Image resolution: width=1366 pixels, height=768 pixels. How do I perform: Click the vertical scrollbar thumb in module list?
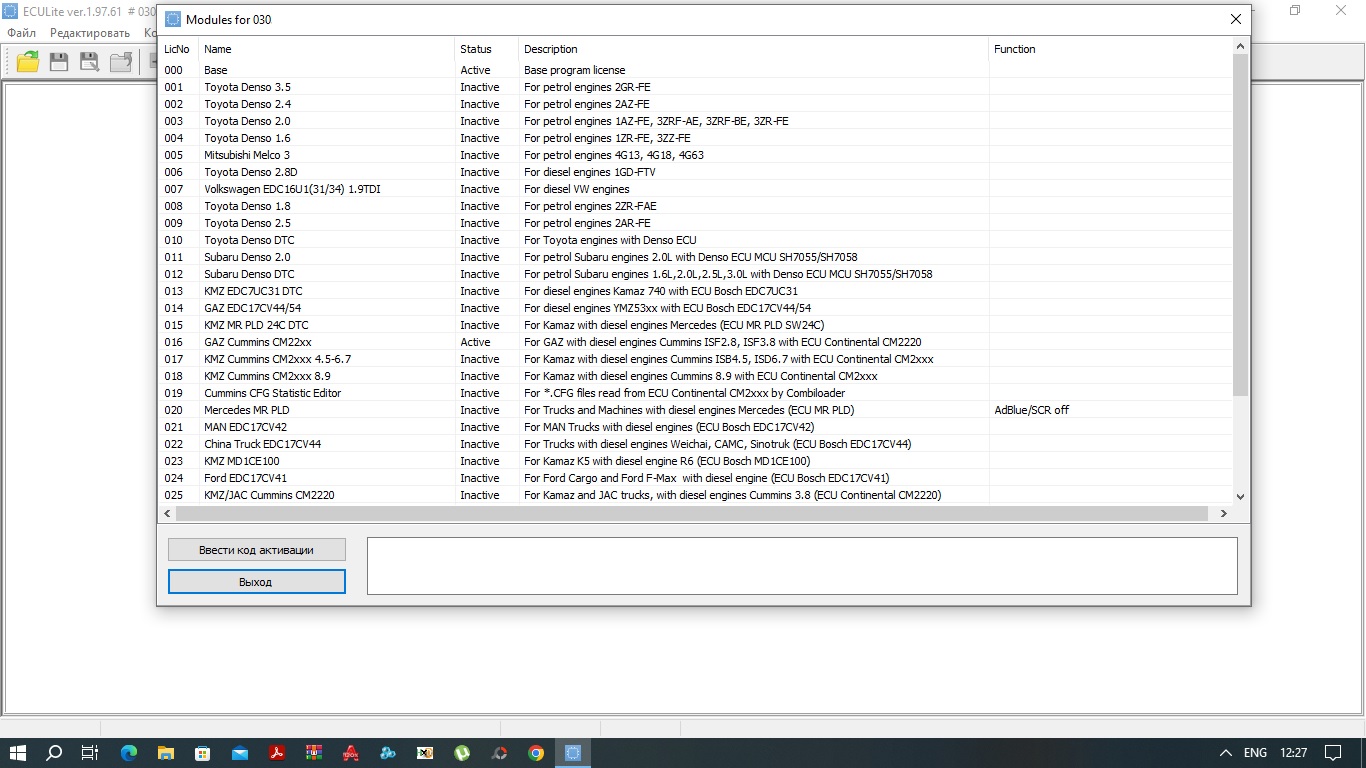(x=1240, y=225)
